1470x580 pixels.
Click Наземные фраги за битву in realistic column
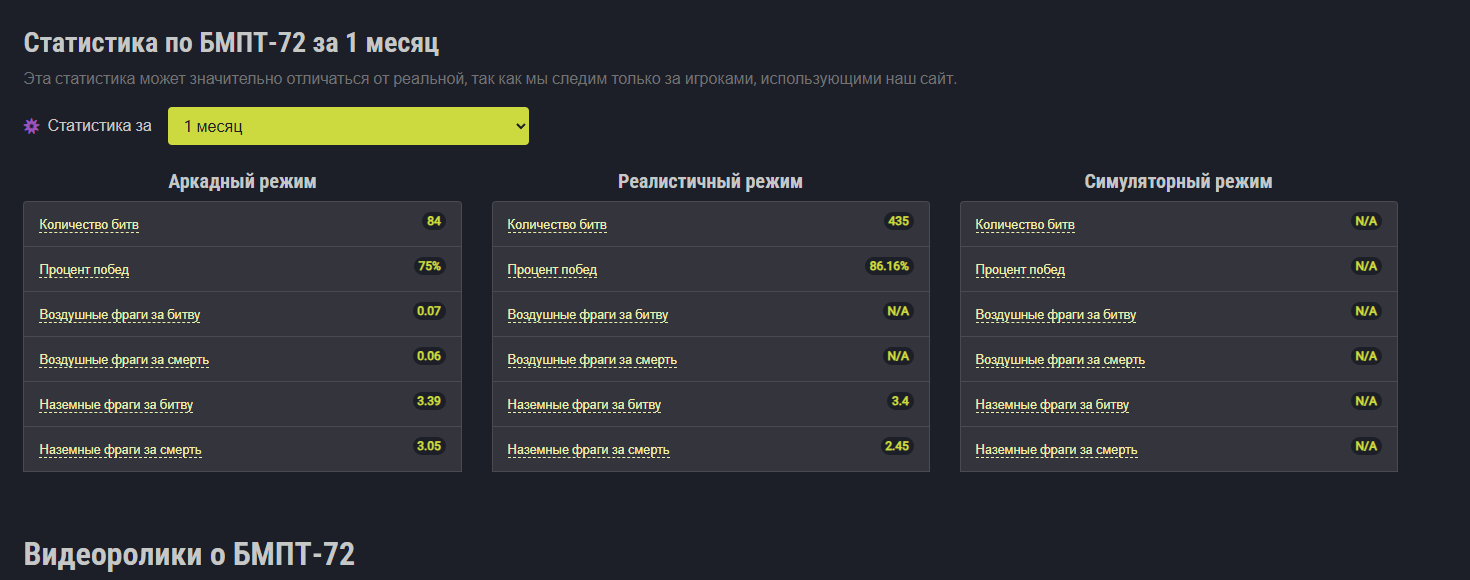tap(584, 405)
